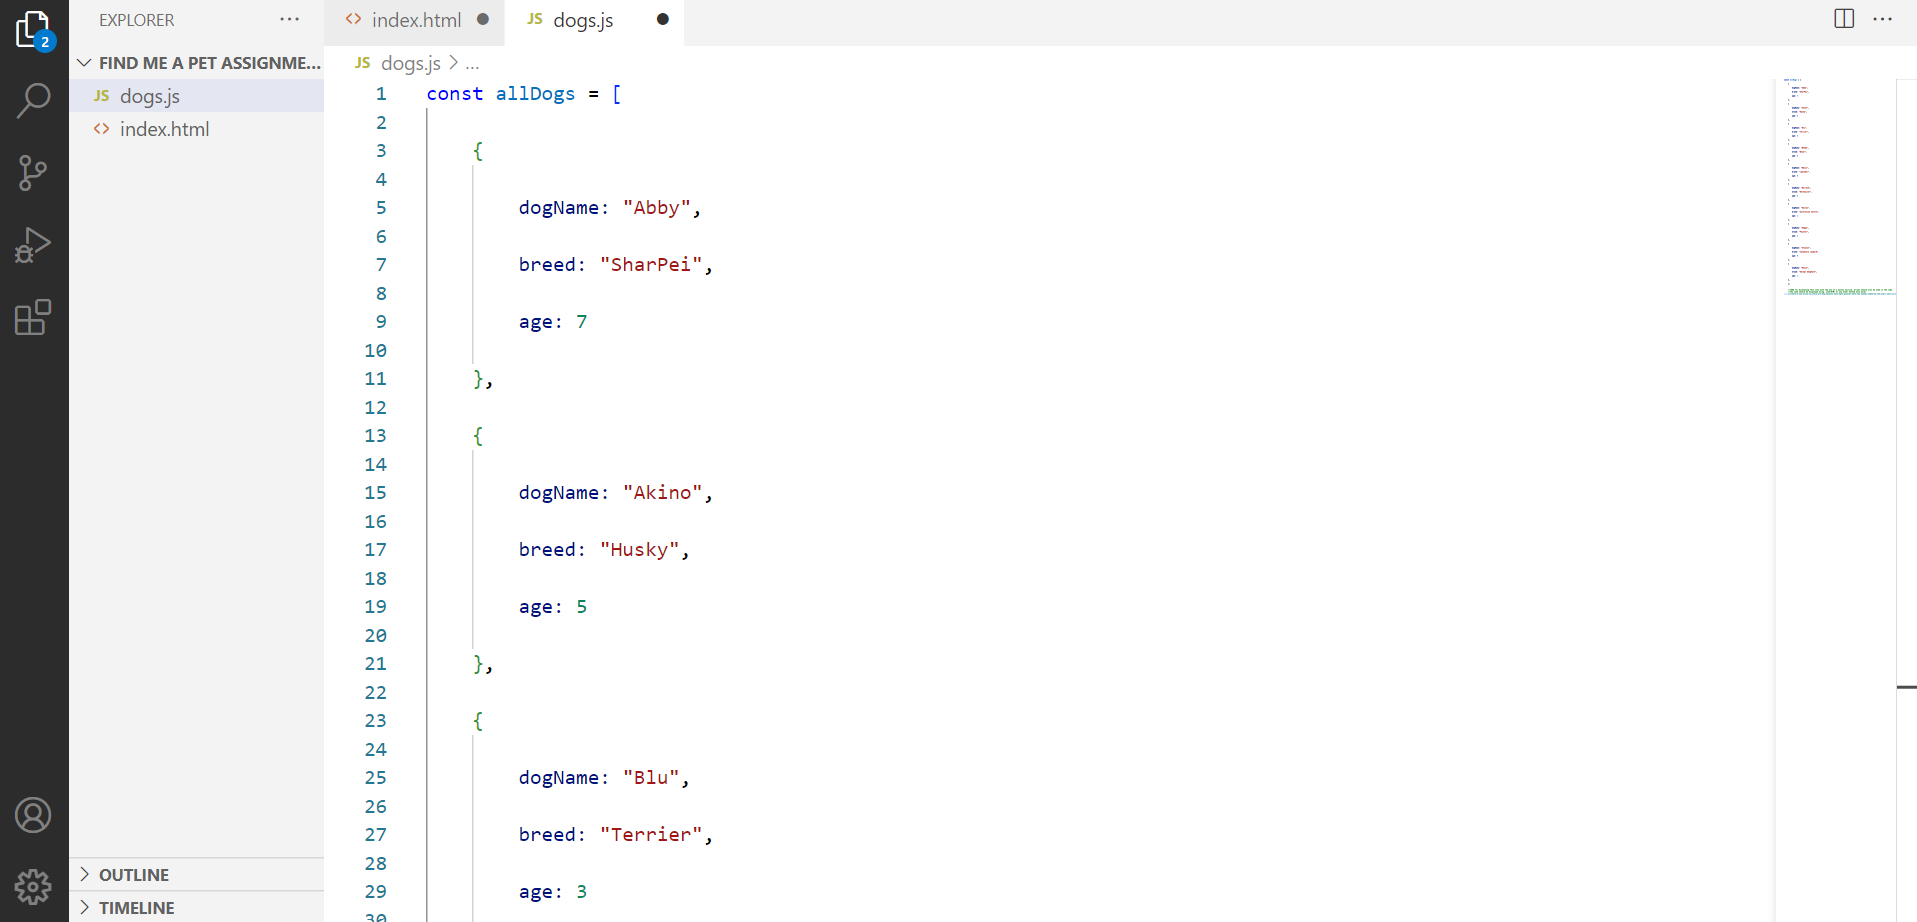Image resolution: width=1917 pixels, height=922 pixels.
Task: Click the age value 3
Action: (x=582, y=892)
